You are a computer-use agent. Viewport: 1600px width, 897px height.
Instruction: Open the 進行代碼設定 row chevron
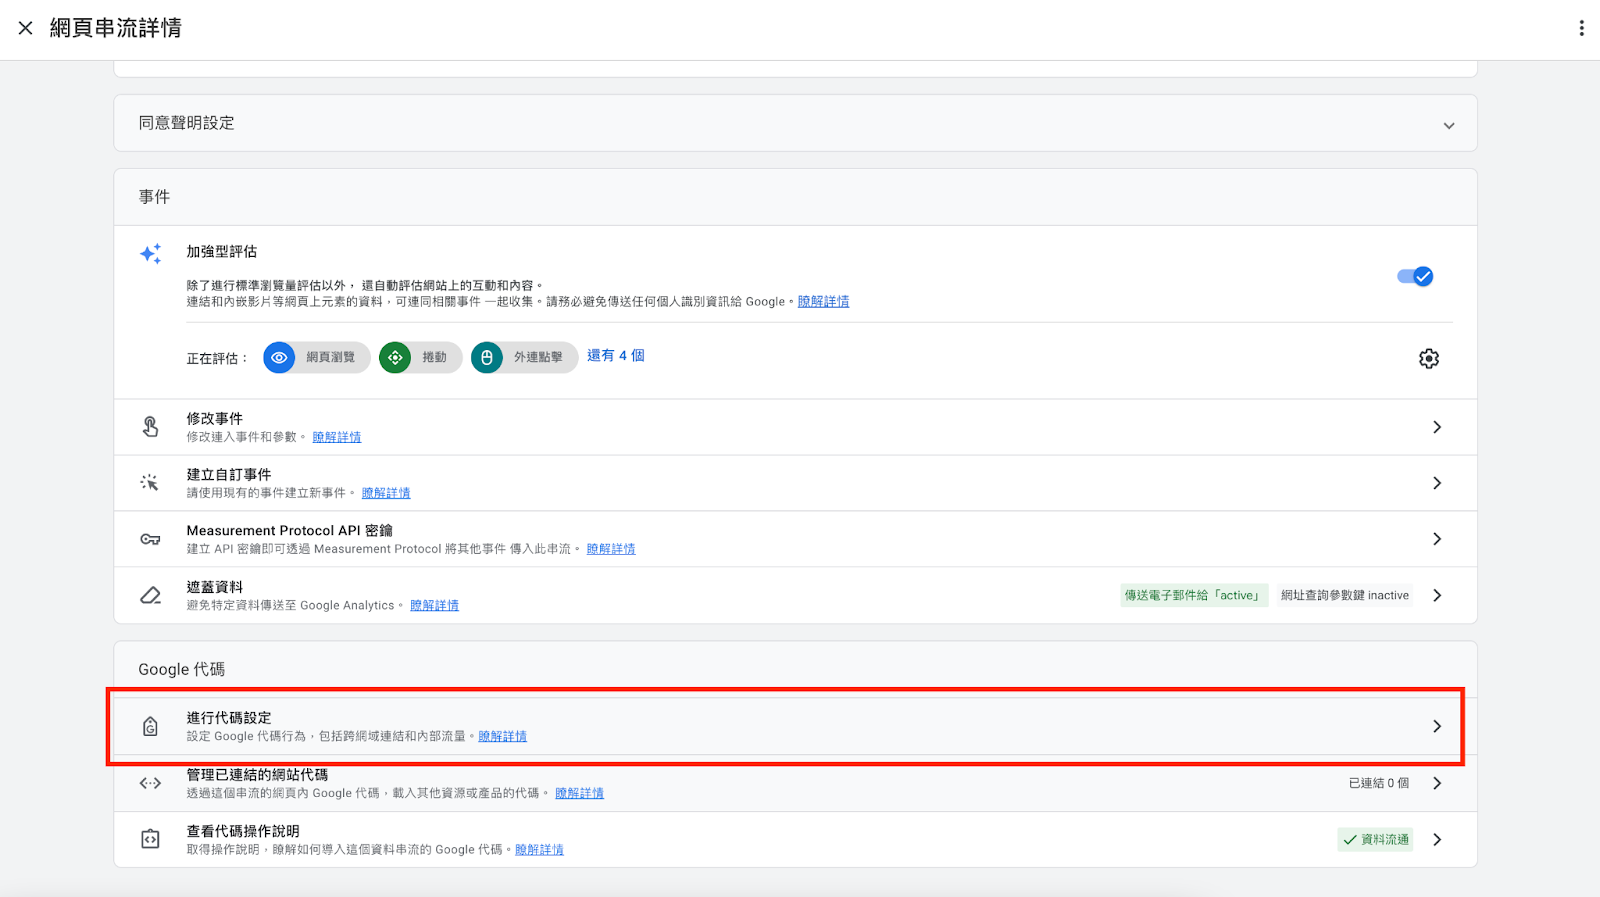(1437, 726)
